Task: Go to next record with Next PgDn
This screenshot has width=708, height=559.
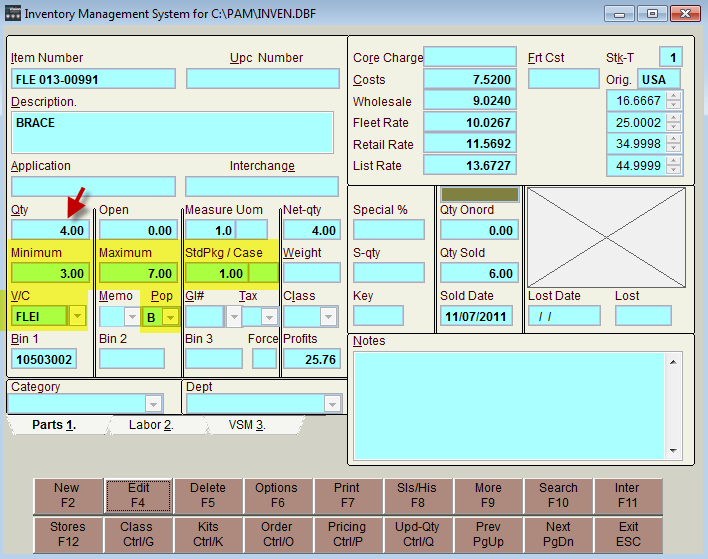Action: tap(558, 535)
